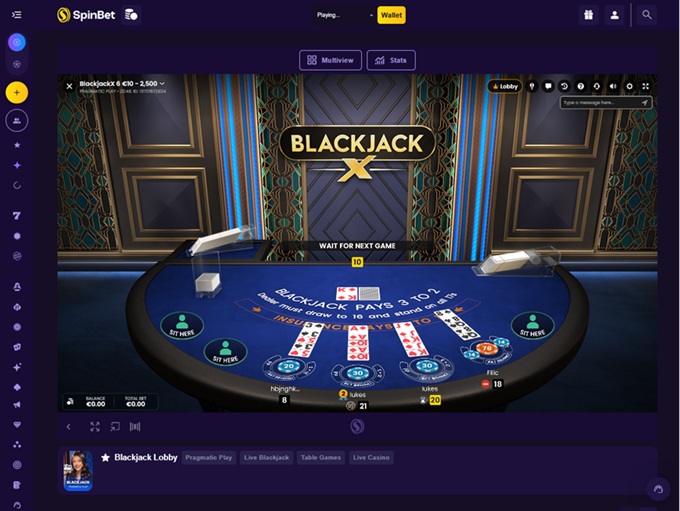The image size is (680, 511).
Task: Click the yellow plus deposit button
Action: tap(17, 92)
